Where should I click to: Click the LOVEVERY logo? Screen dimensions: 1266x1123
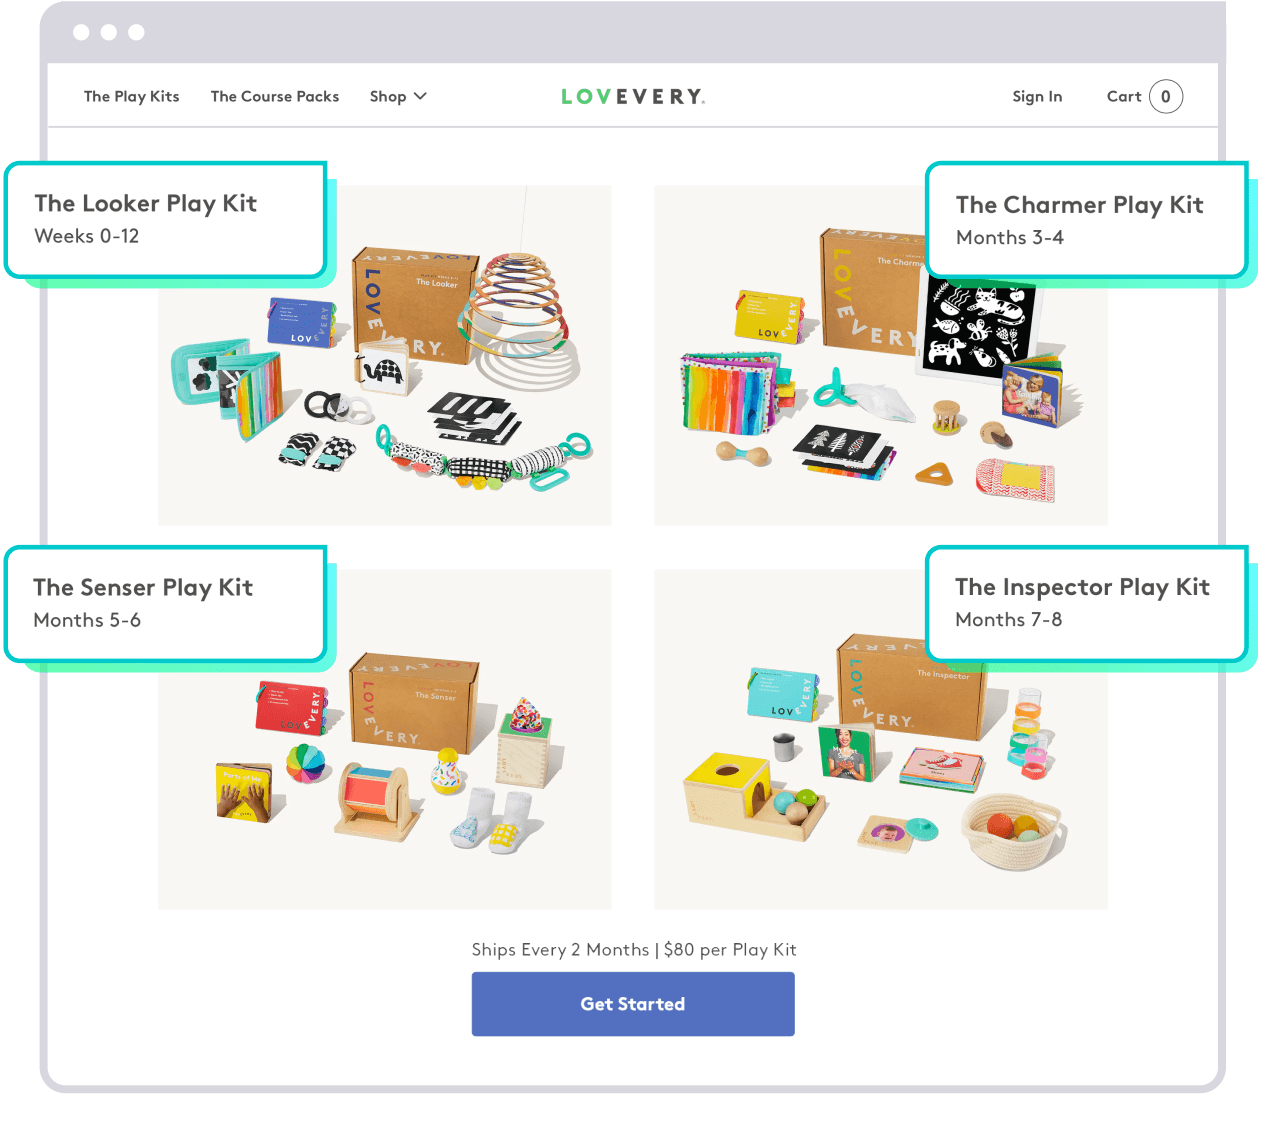[633, 97]
